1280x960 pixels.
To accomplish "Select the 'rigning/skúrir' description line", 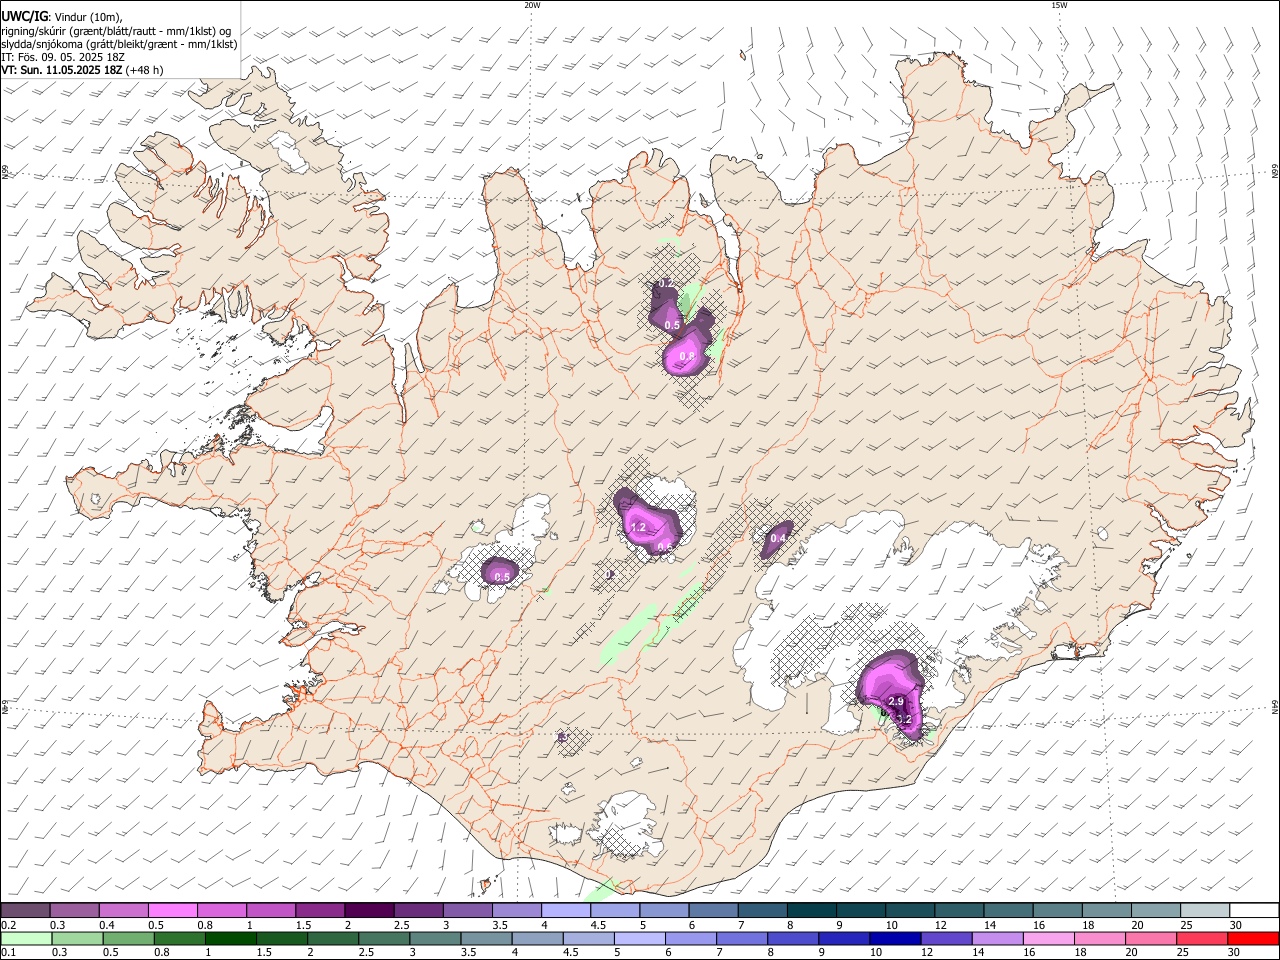I will coord(116,31).
